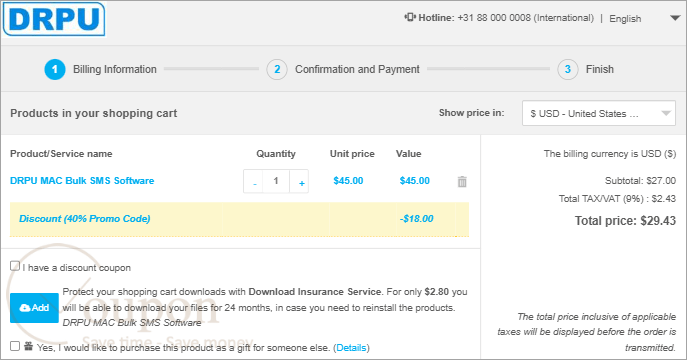Click the hotline phone icon

click(x=410, y=18)
